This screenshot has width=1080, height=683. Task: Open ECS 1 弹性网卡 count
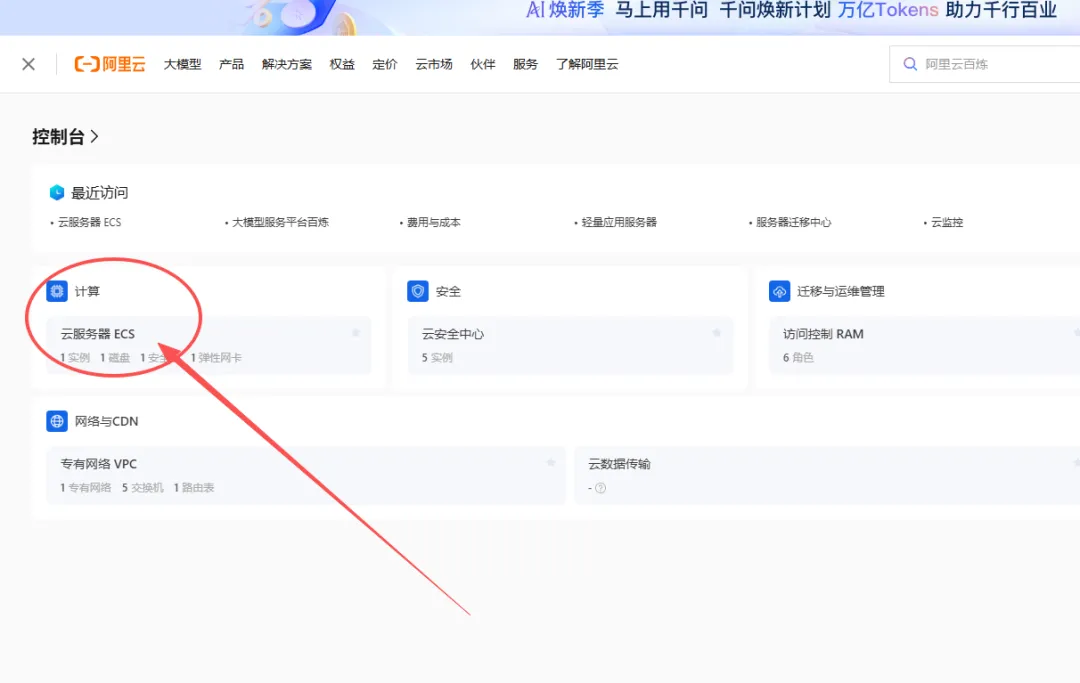pyautogui.click(x=216, y=357)
